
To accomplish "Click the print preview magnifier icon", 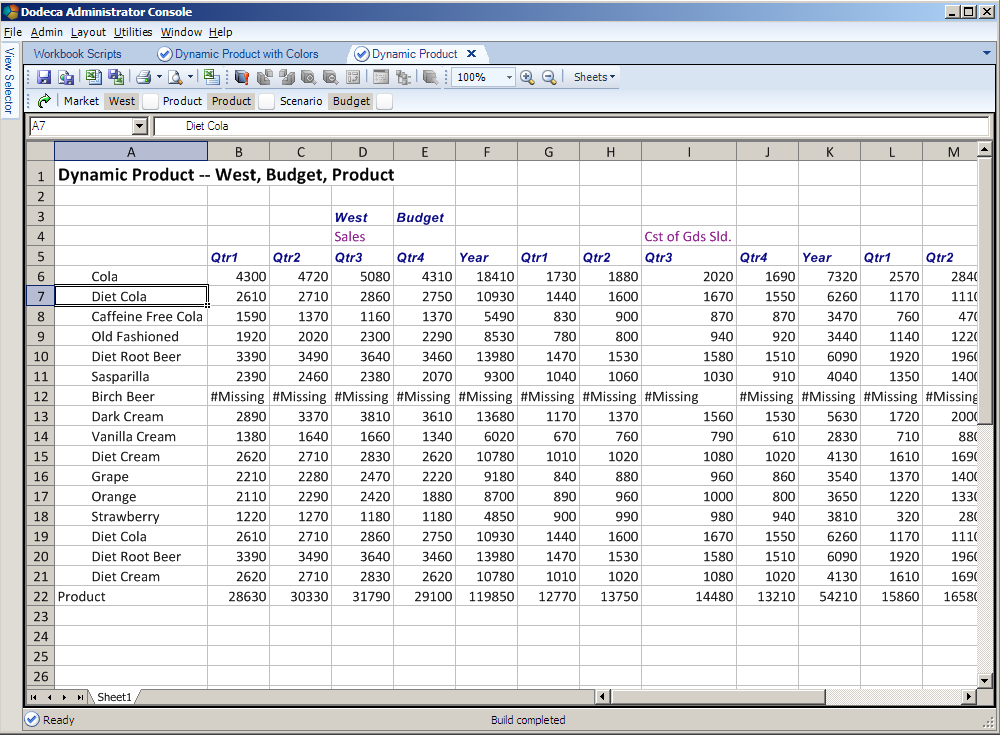I will click(x=175, y=77).
